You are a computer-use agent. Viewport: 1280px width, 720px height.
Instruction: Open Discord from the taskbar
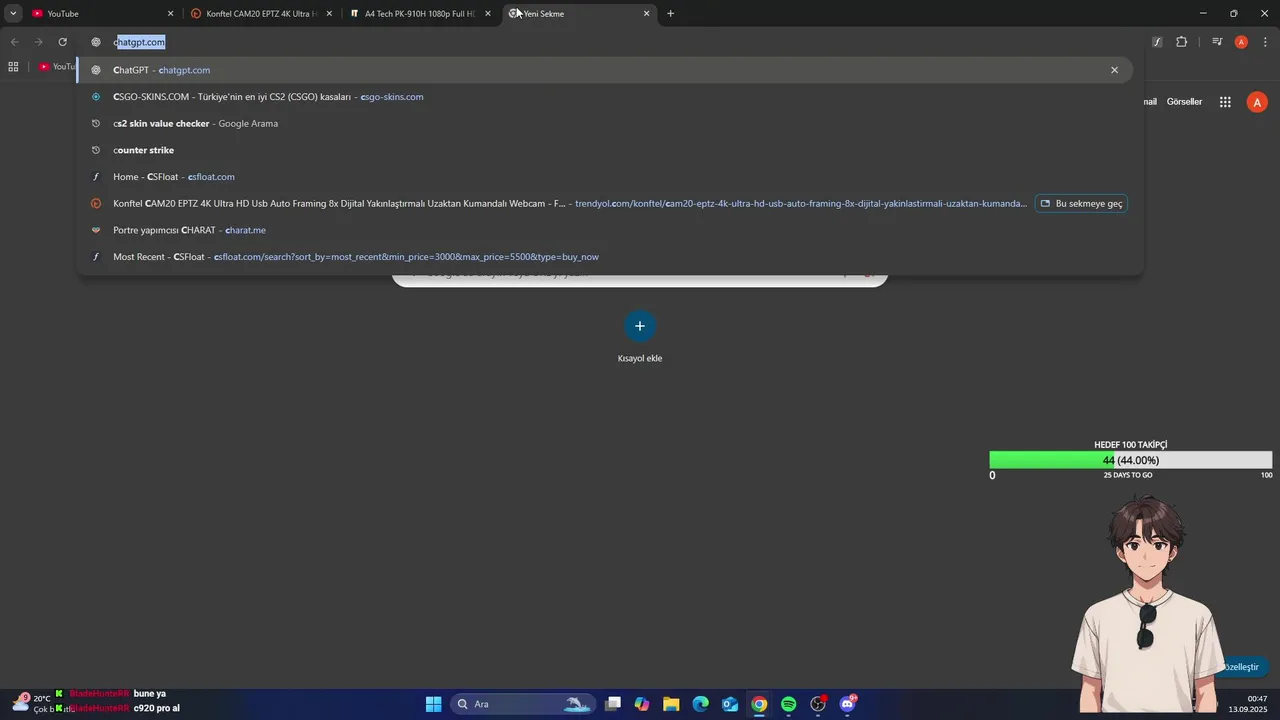848,704
